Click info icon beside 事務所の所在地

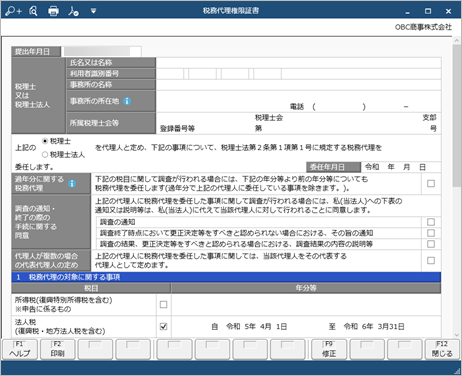click(127, 101)
